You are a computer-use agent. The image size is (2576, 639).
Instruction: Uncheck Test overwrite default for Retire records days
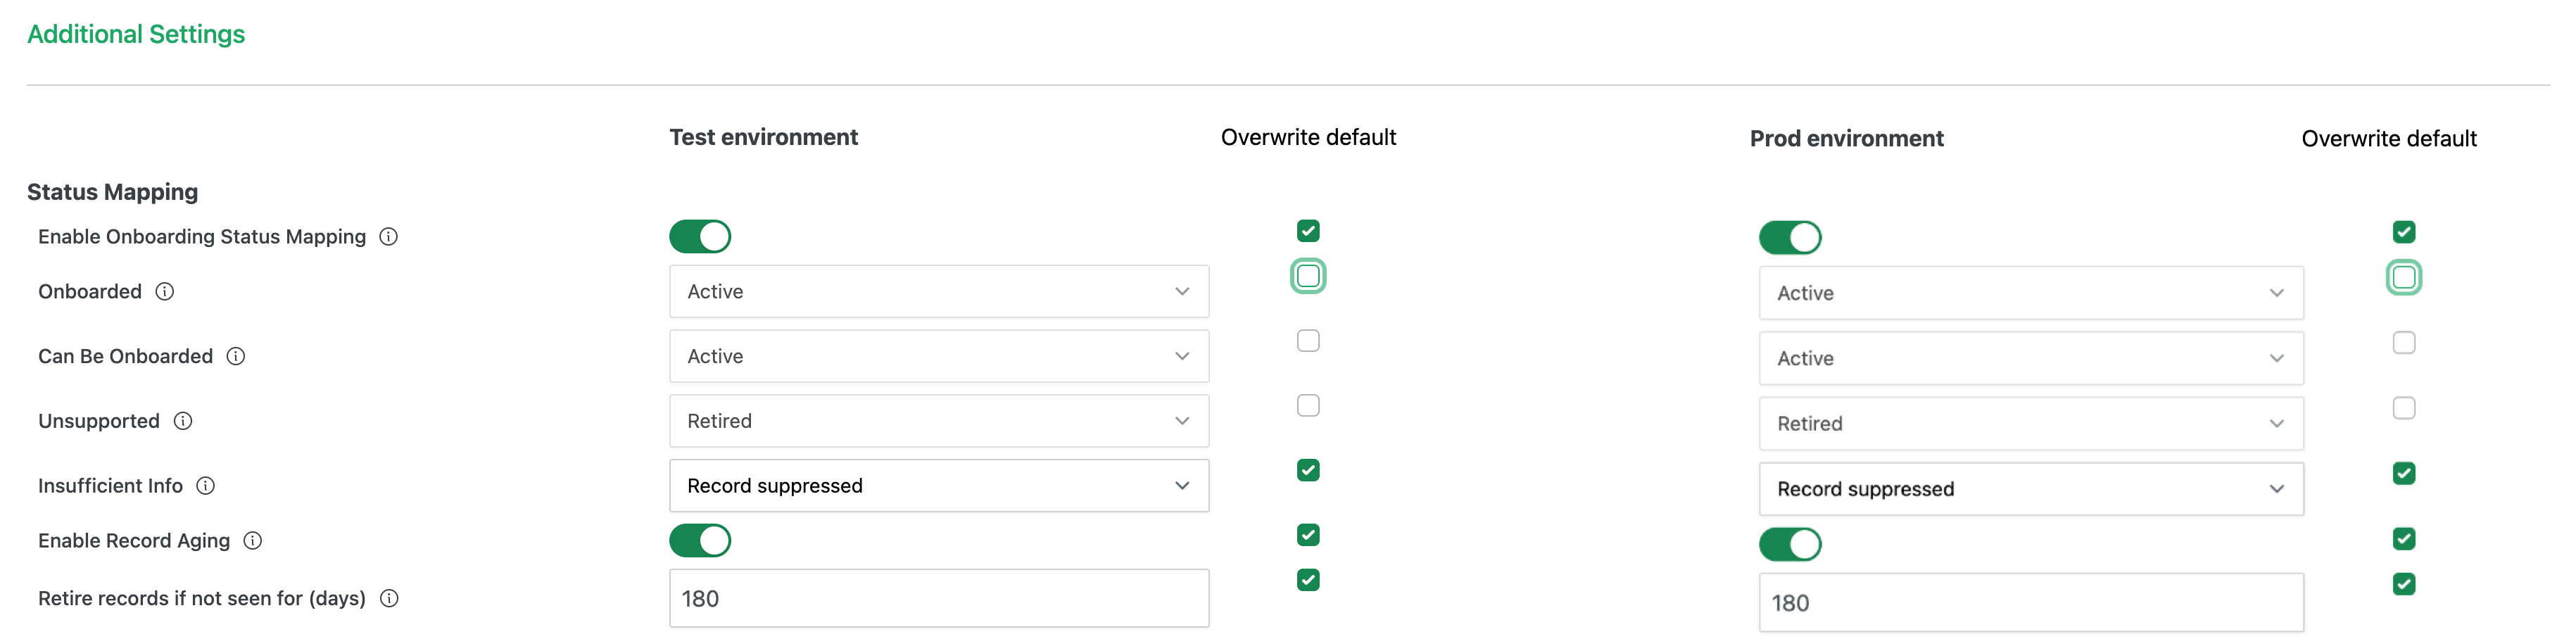point(1308,580)
